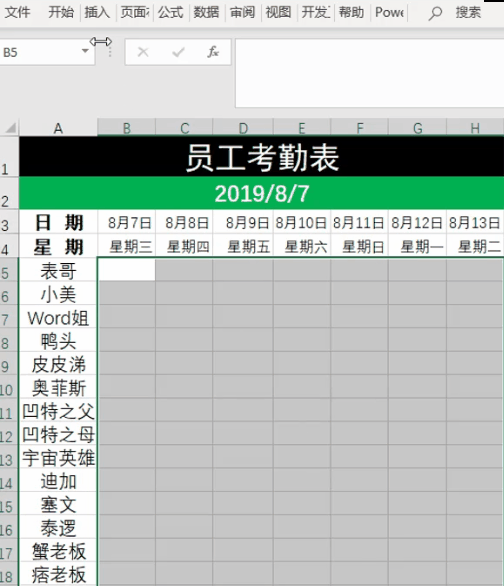The image size is (504, 586).
Task: Select the 星期日 cell
Action: [359, 246]
